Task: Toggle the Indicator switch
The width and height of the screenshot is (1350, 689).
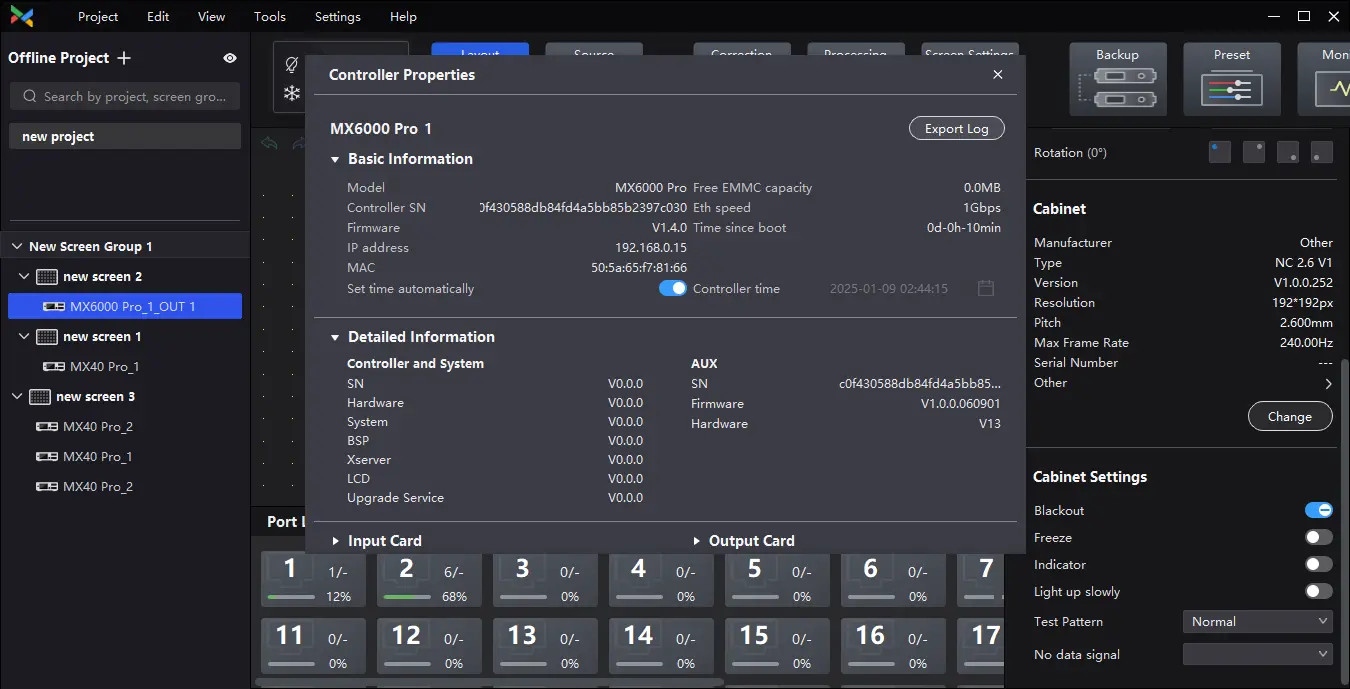Action: (x=1319, y=564)
